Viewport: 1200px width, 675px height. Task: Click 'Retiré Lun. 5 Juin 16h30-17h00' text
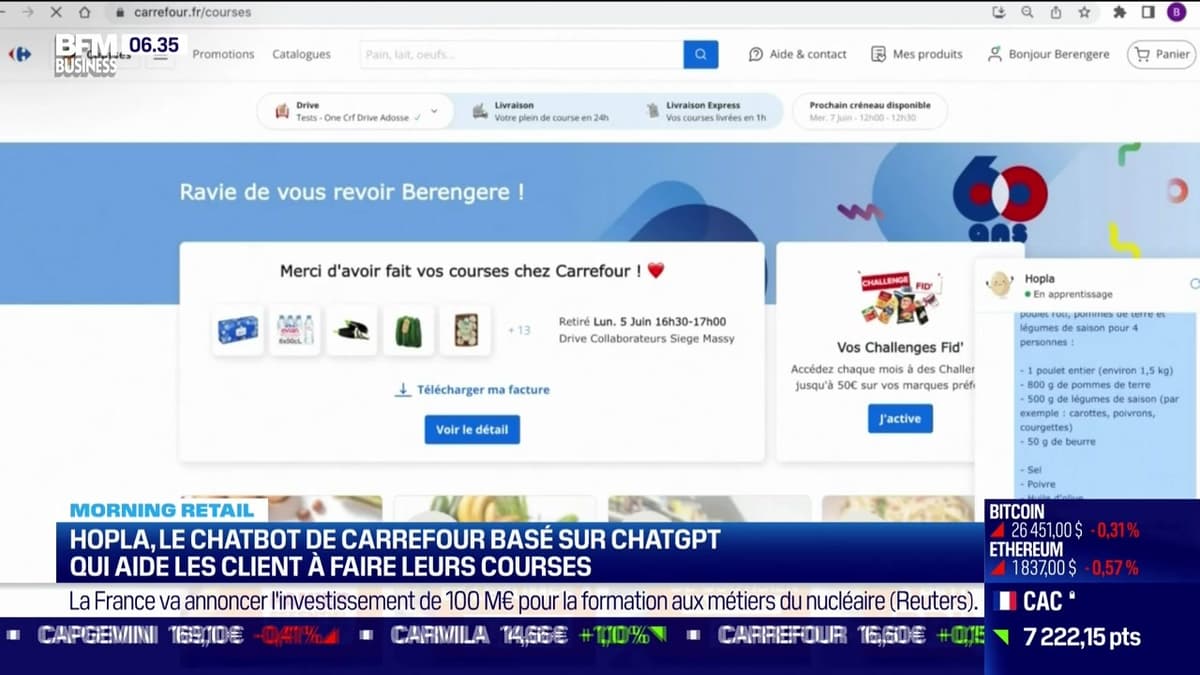[x=643, y=322]
